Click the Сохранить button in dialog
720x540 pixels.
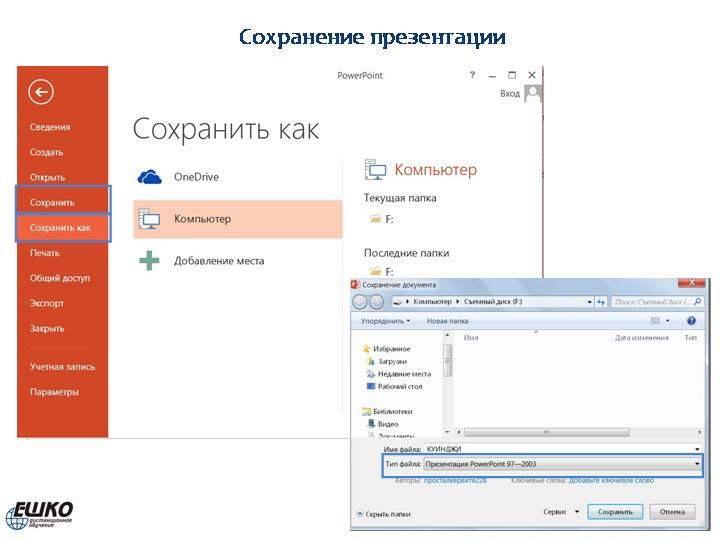[x=615, y=512]
